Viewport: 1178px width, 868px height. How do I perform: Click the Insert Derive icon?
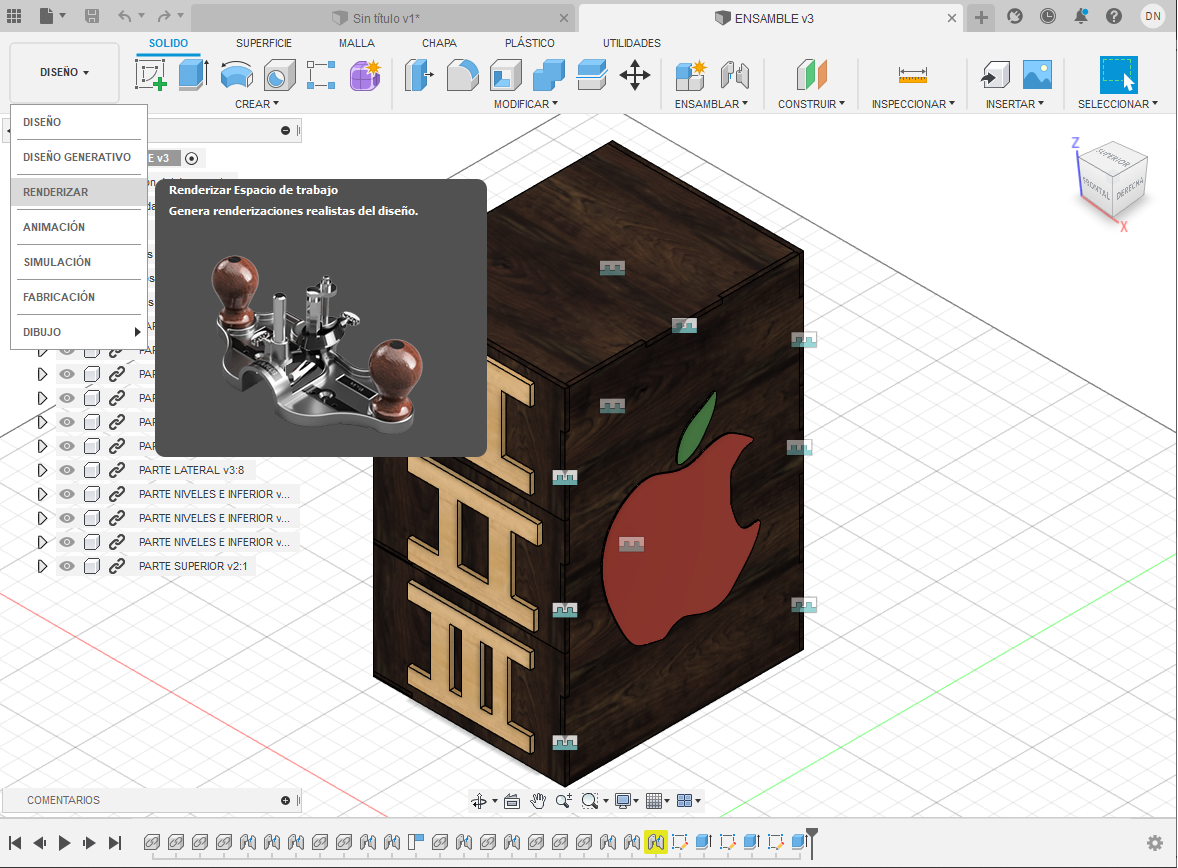click(995, 75)
